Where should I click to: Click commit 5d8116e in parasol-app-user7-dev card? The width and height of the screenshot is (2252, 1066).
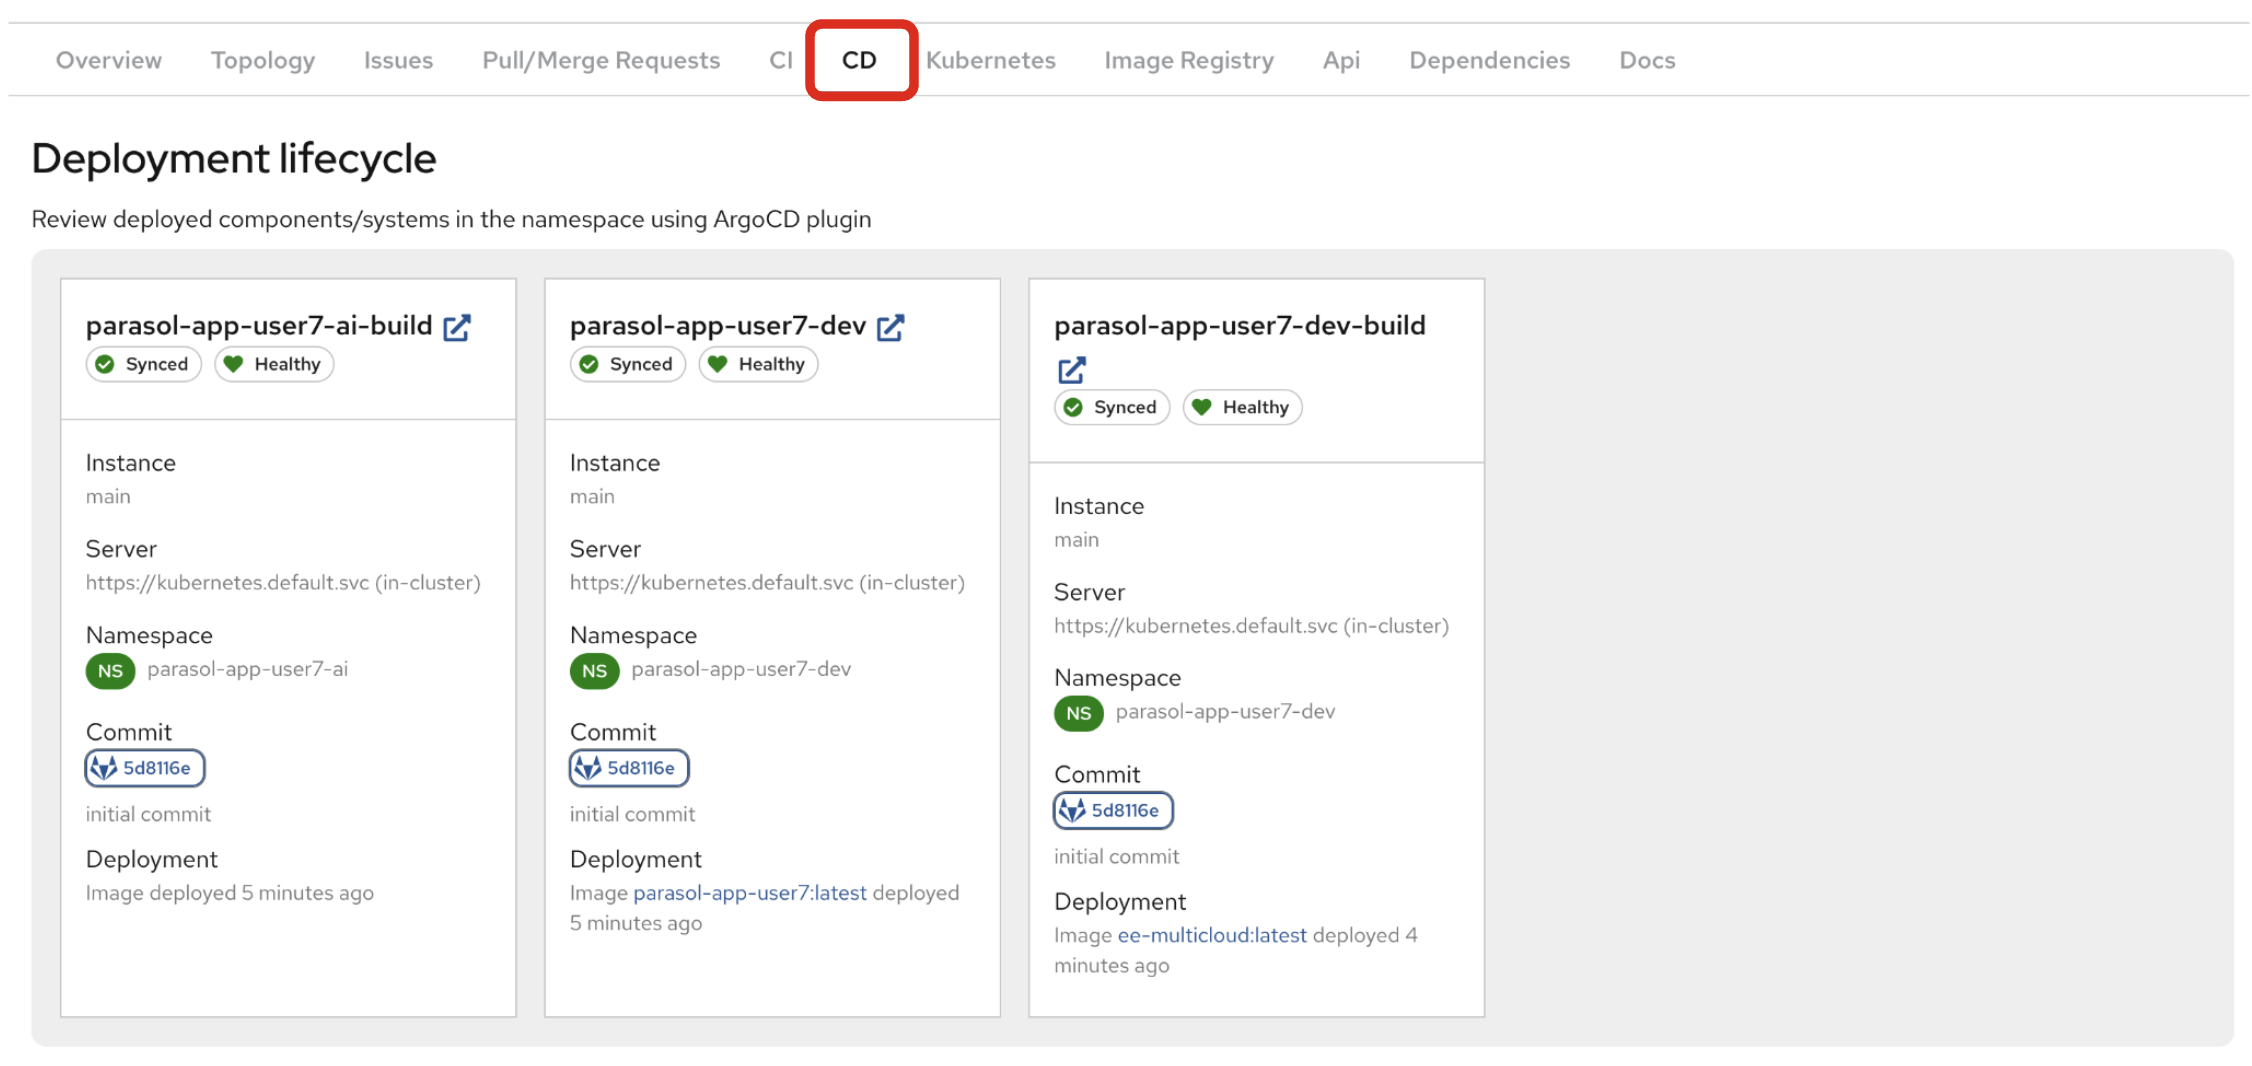[x=629, y=768]
